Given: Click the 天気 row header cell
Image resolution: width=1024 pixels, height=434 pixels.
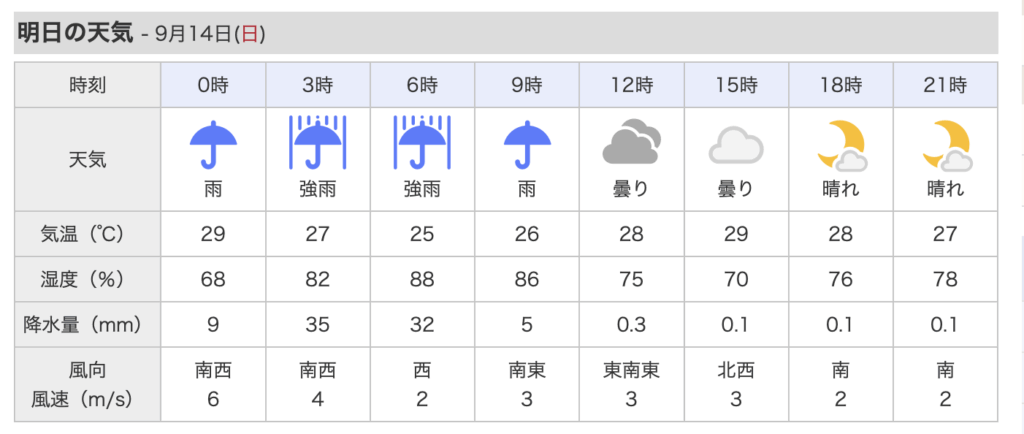Looking at the screenshot, I should (88, 159).
